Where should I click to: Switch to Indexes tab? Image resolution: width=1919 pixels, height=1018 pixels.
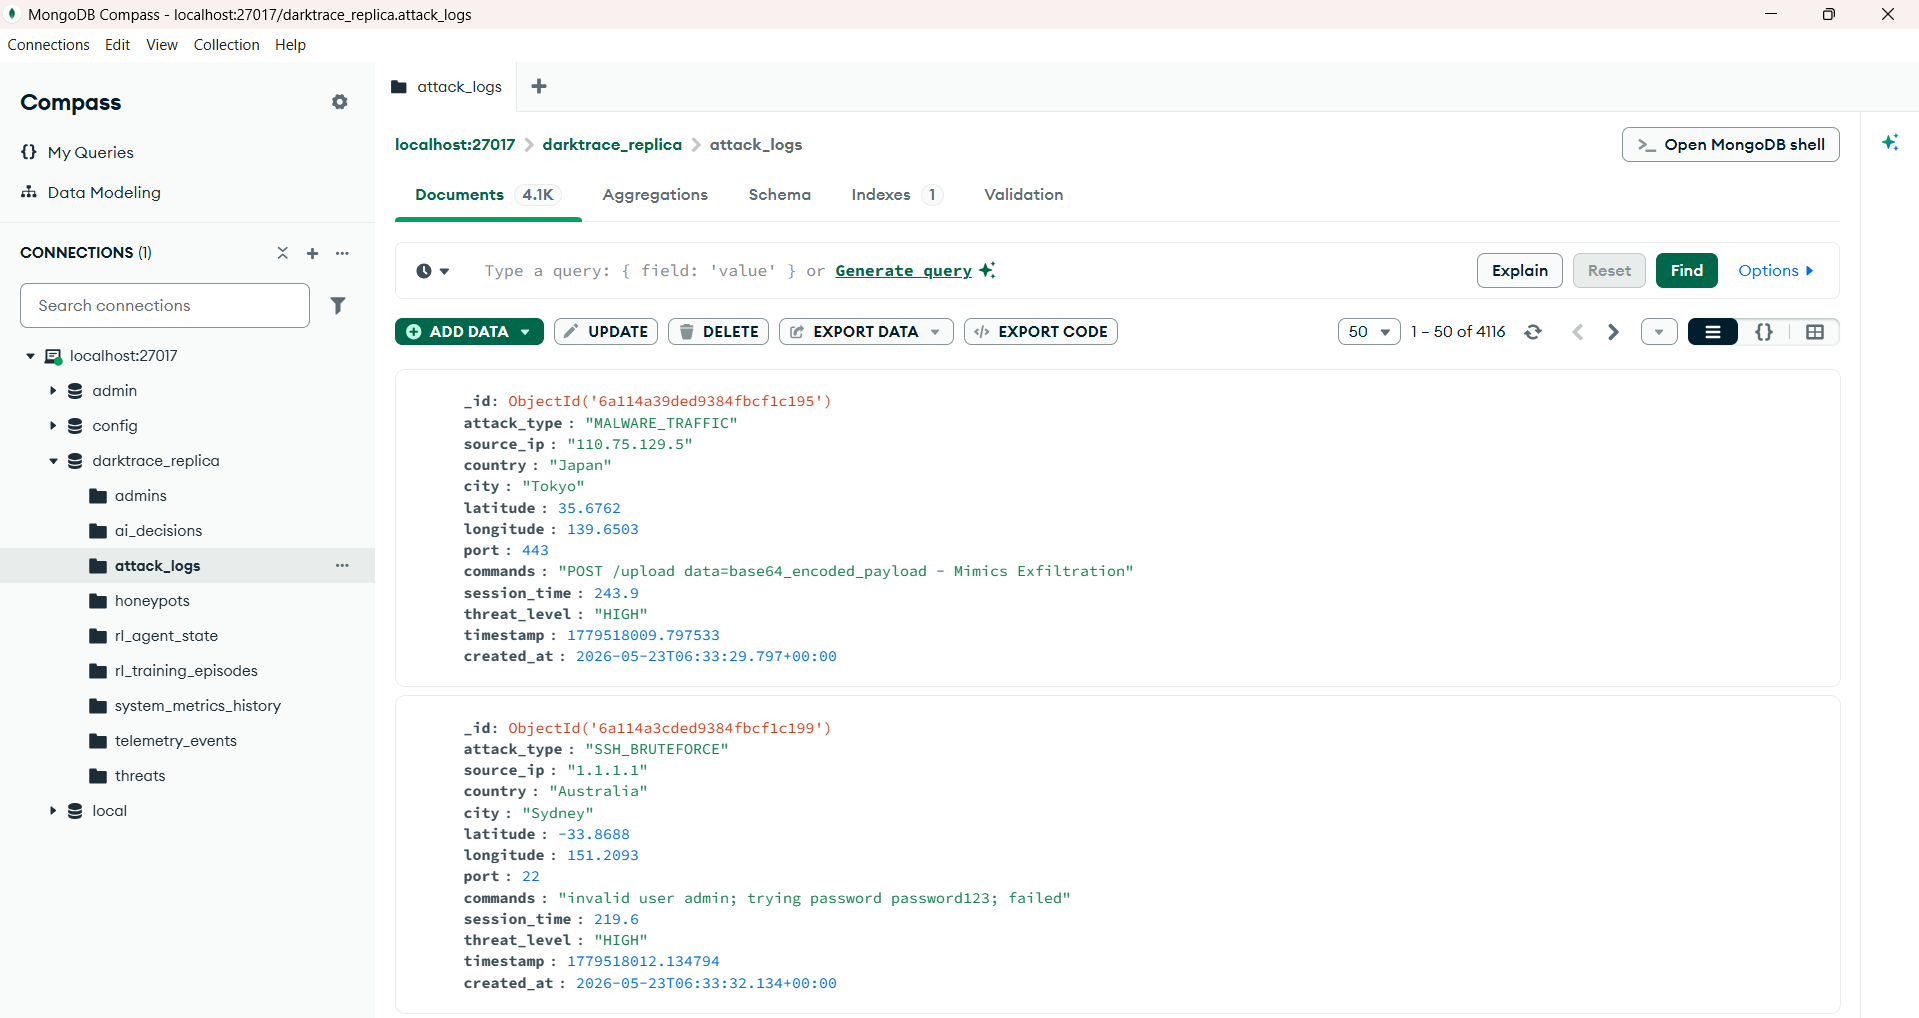tap(896, 195)
